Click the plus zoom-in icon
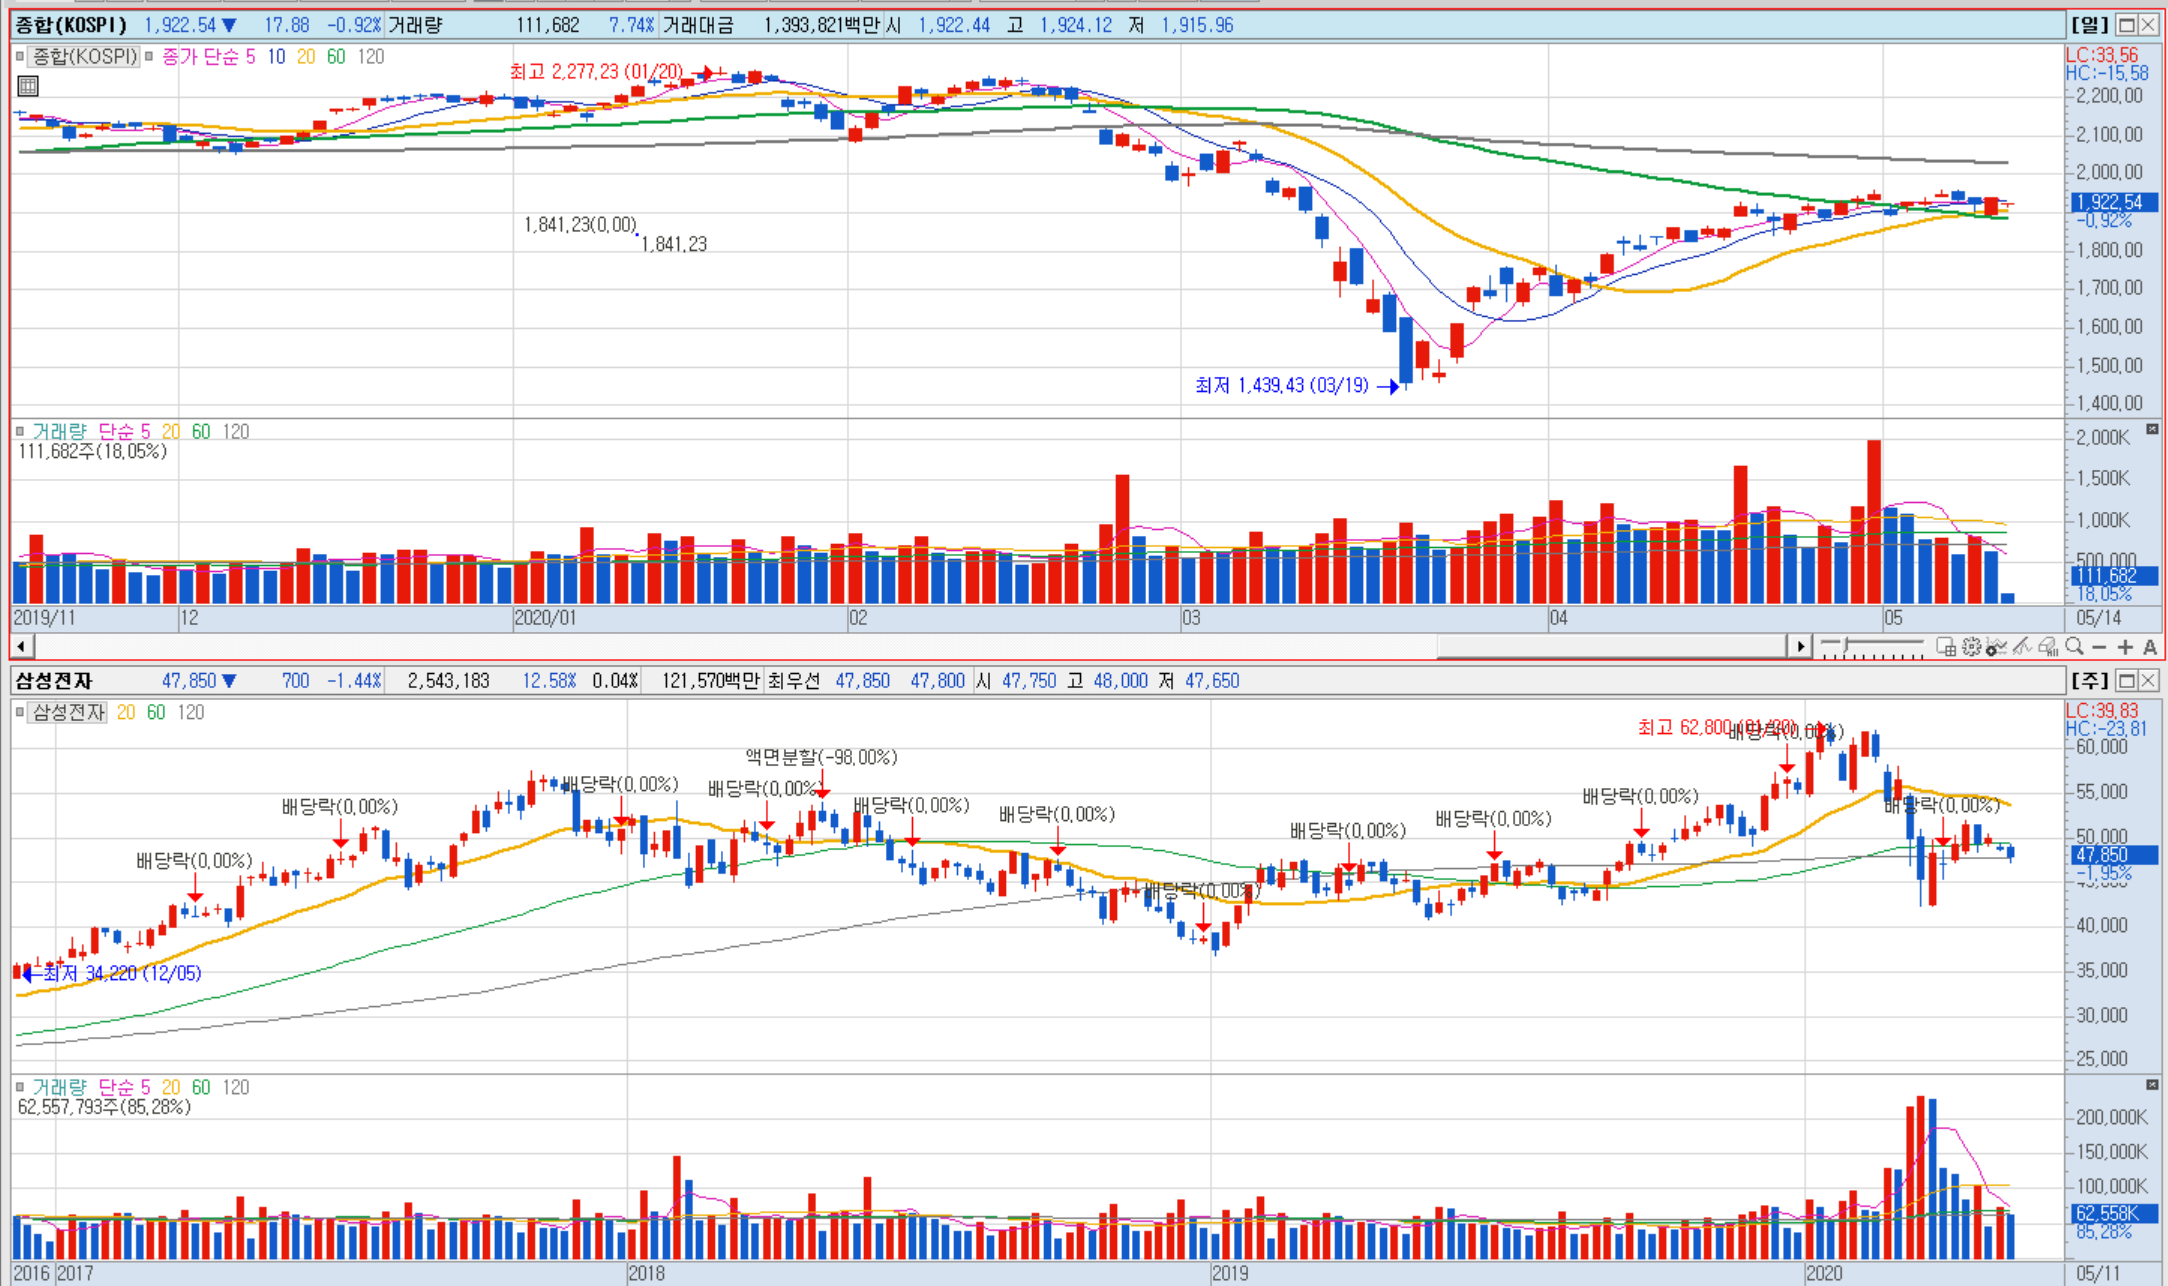Viewport: 2168px width, 1286px height. click(2125, 647)
